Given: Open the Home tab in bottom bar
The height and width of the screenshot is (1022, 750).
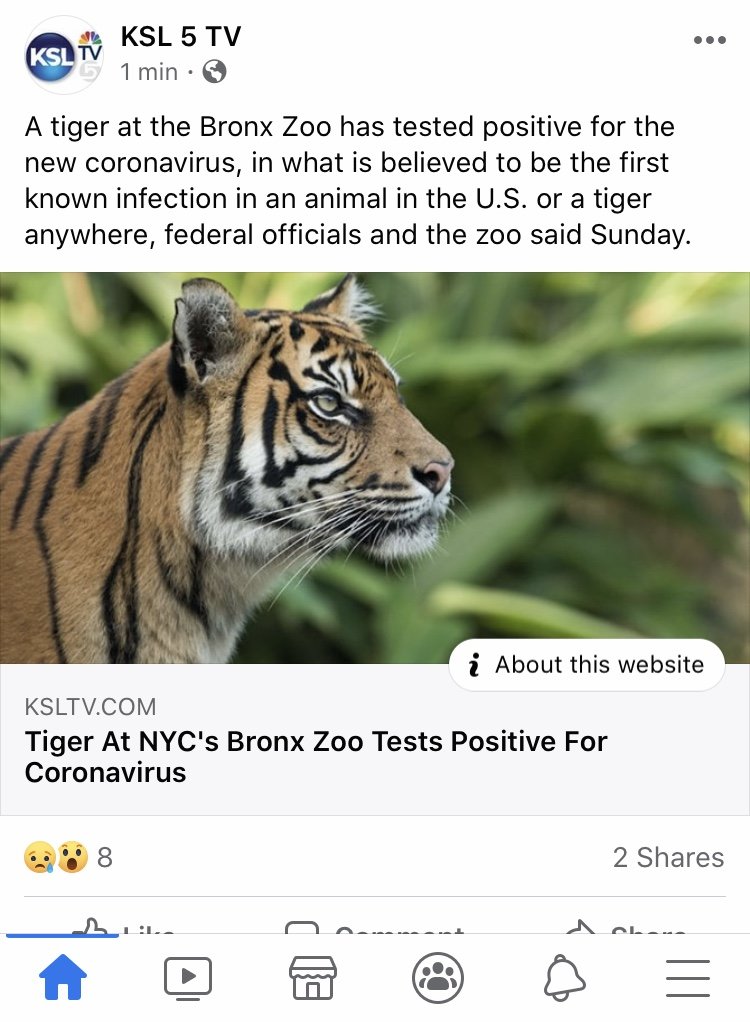Looking at the screenshot, I should point(63,977).
